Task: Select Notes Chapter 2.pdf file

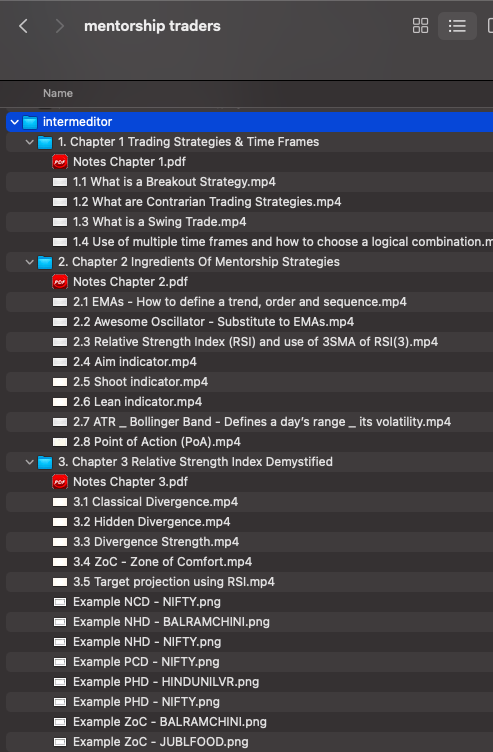Action: (x=249, y=282)
